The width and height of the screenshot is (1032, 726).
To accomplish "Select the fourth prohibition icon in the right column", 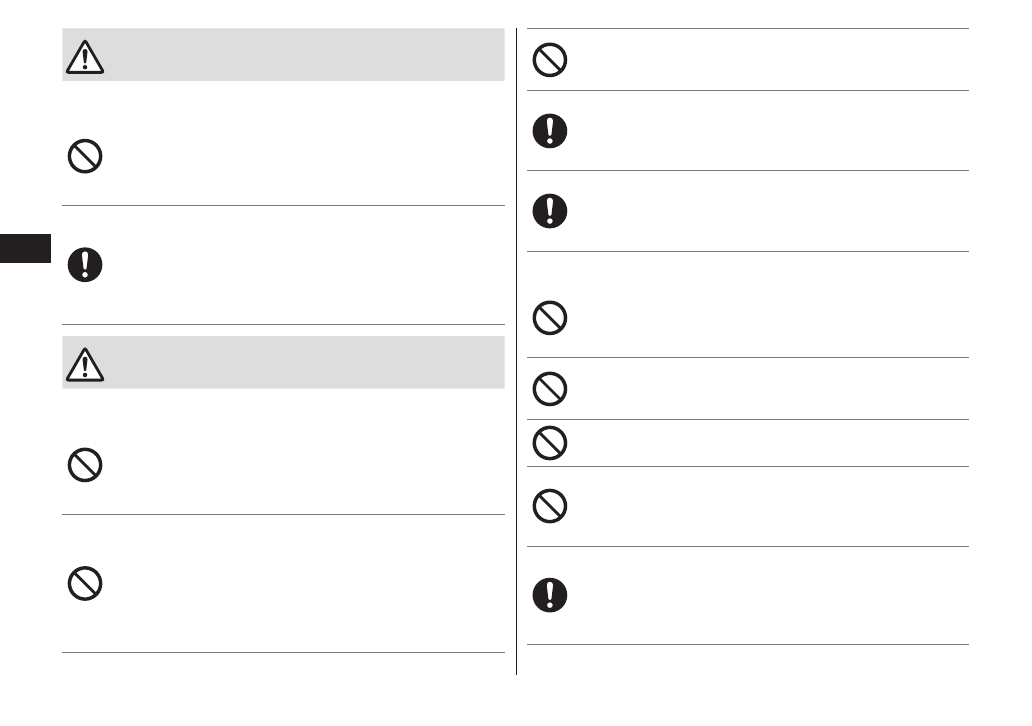I will [x=550, y=443].
